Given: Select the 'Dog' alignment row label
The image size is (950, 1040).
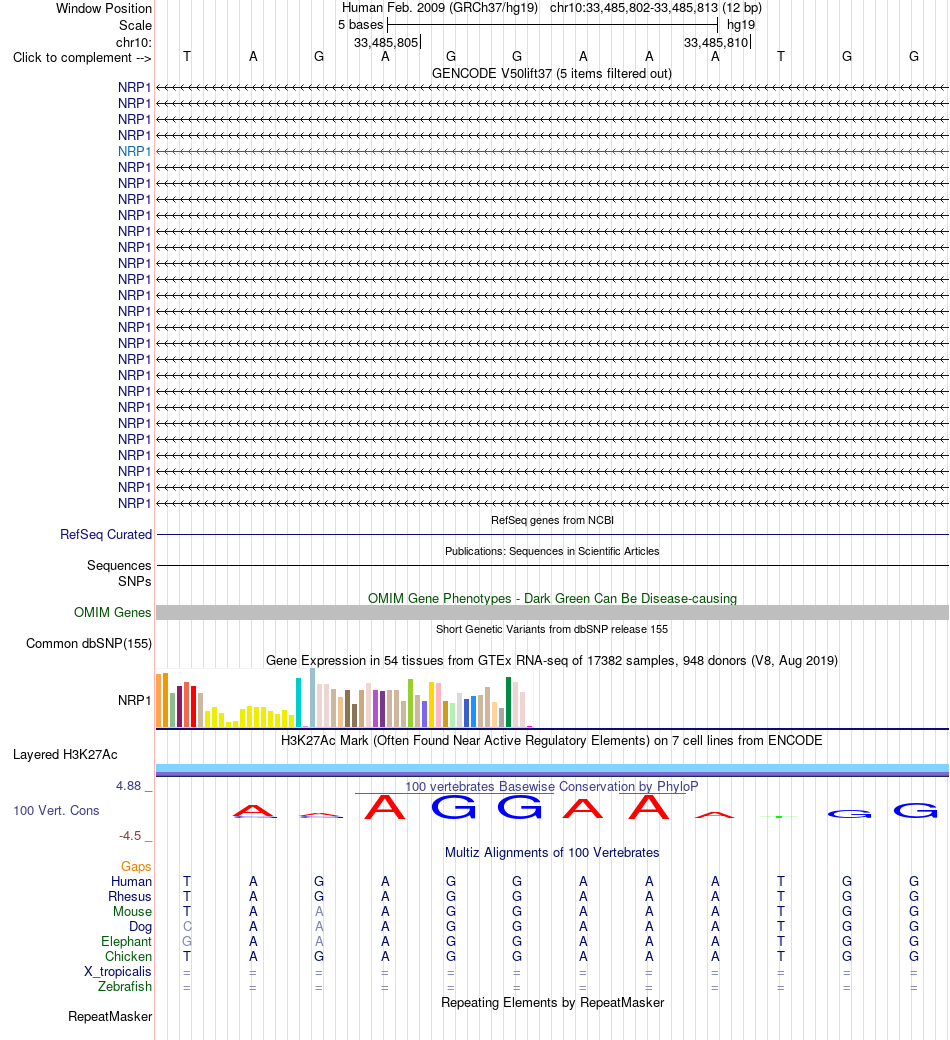Looking at the screenshot, I should (140, 927).
